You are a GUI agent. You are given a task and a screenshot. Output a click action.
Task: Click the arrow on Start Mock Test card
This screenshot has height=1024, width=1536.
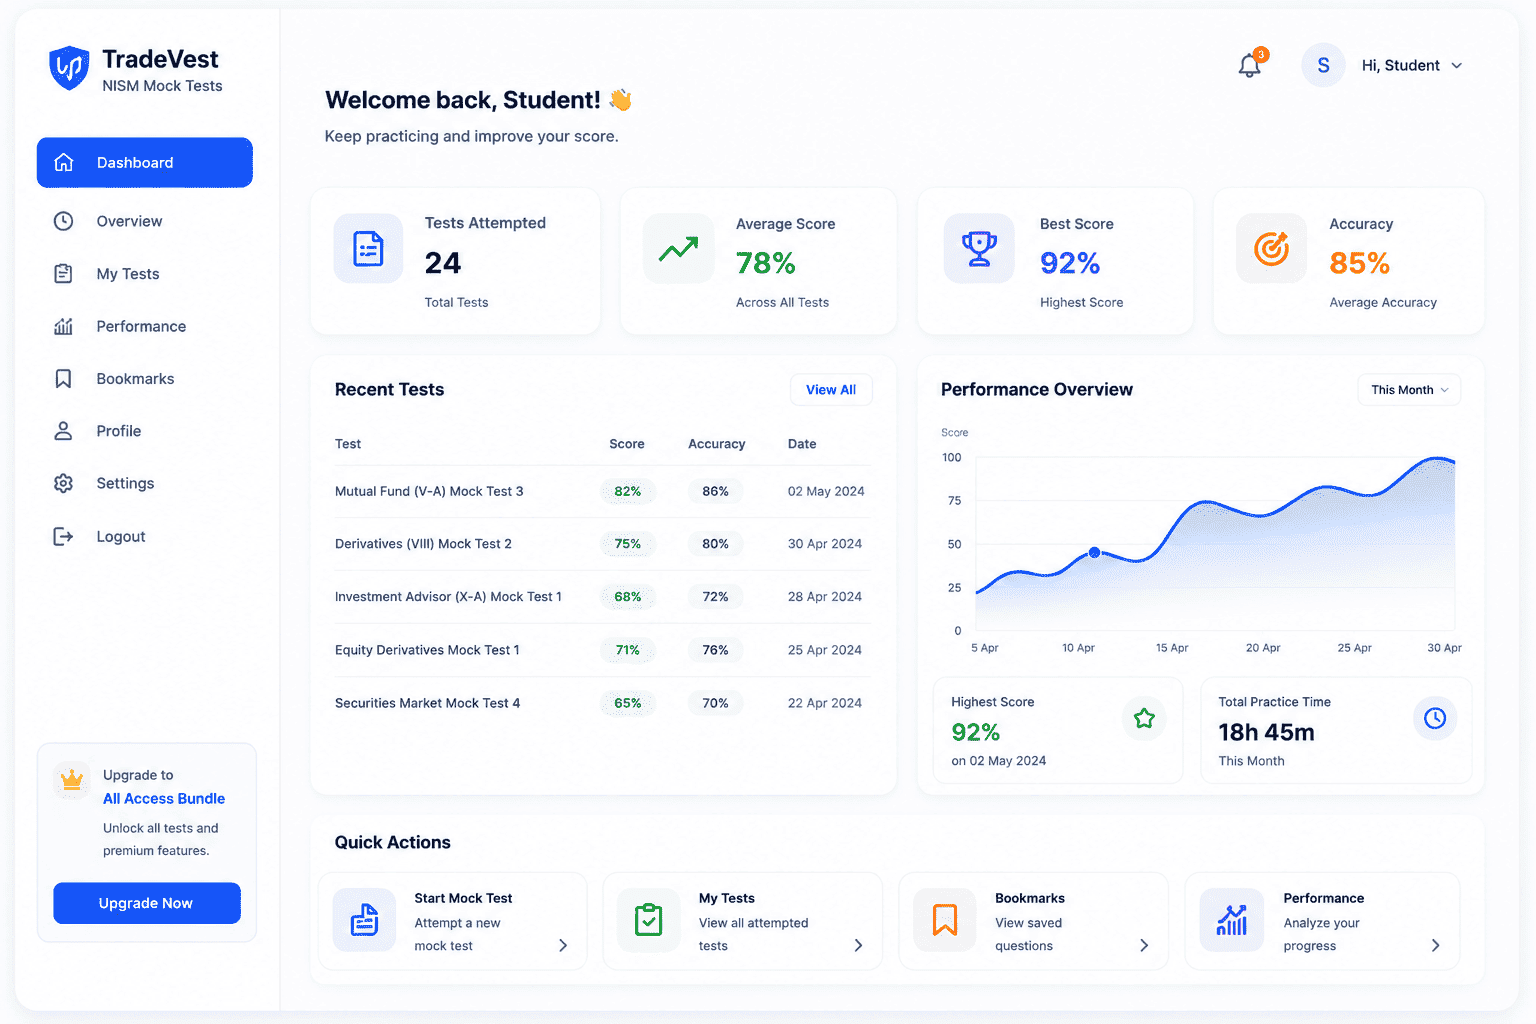click(563, 945)
